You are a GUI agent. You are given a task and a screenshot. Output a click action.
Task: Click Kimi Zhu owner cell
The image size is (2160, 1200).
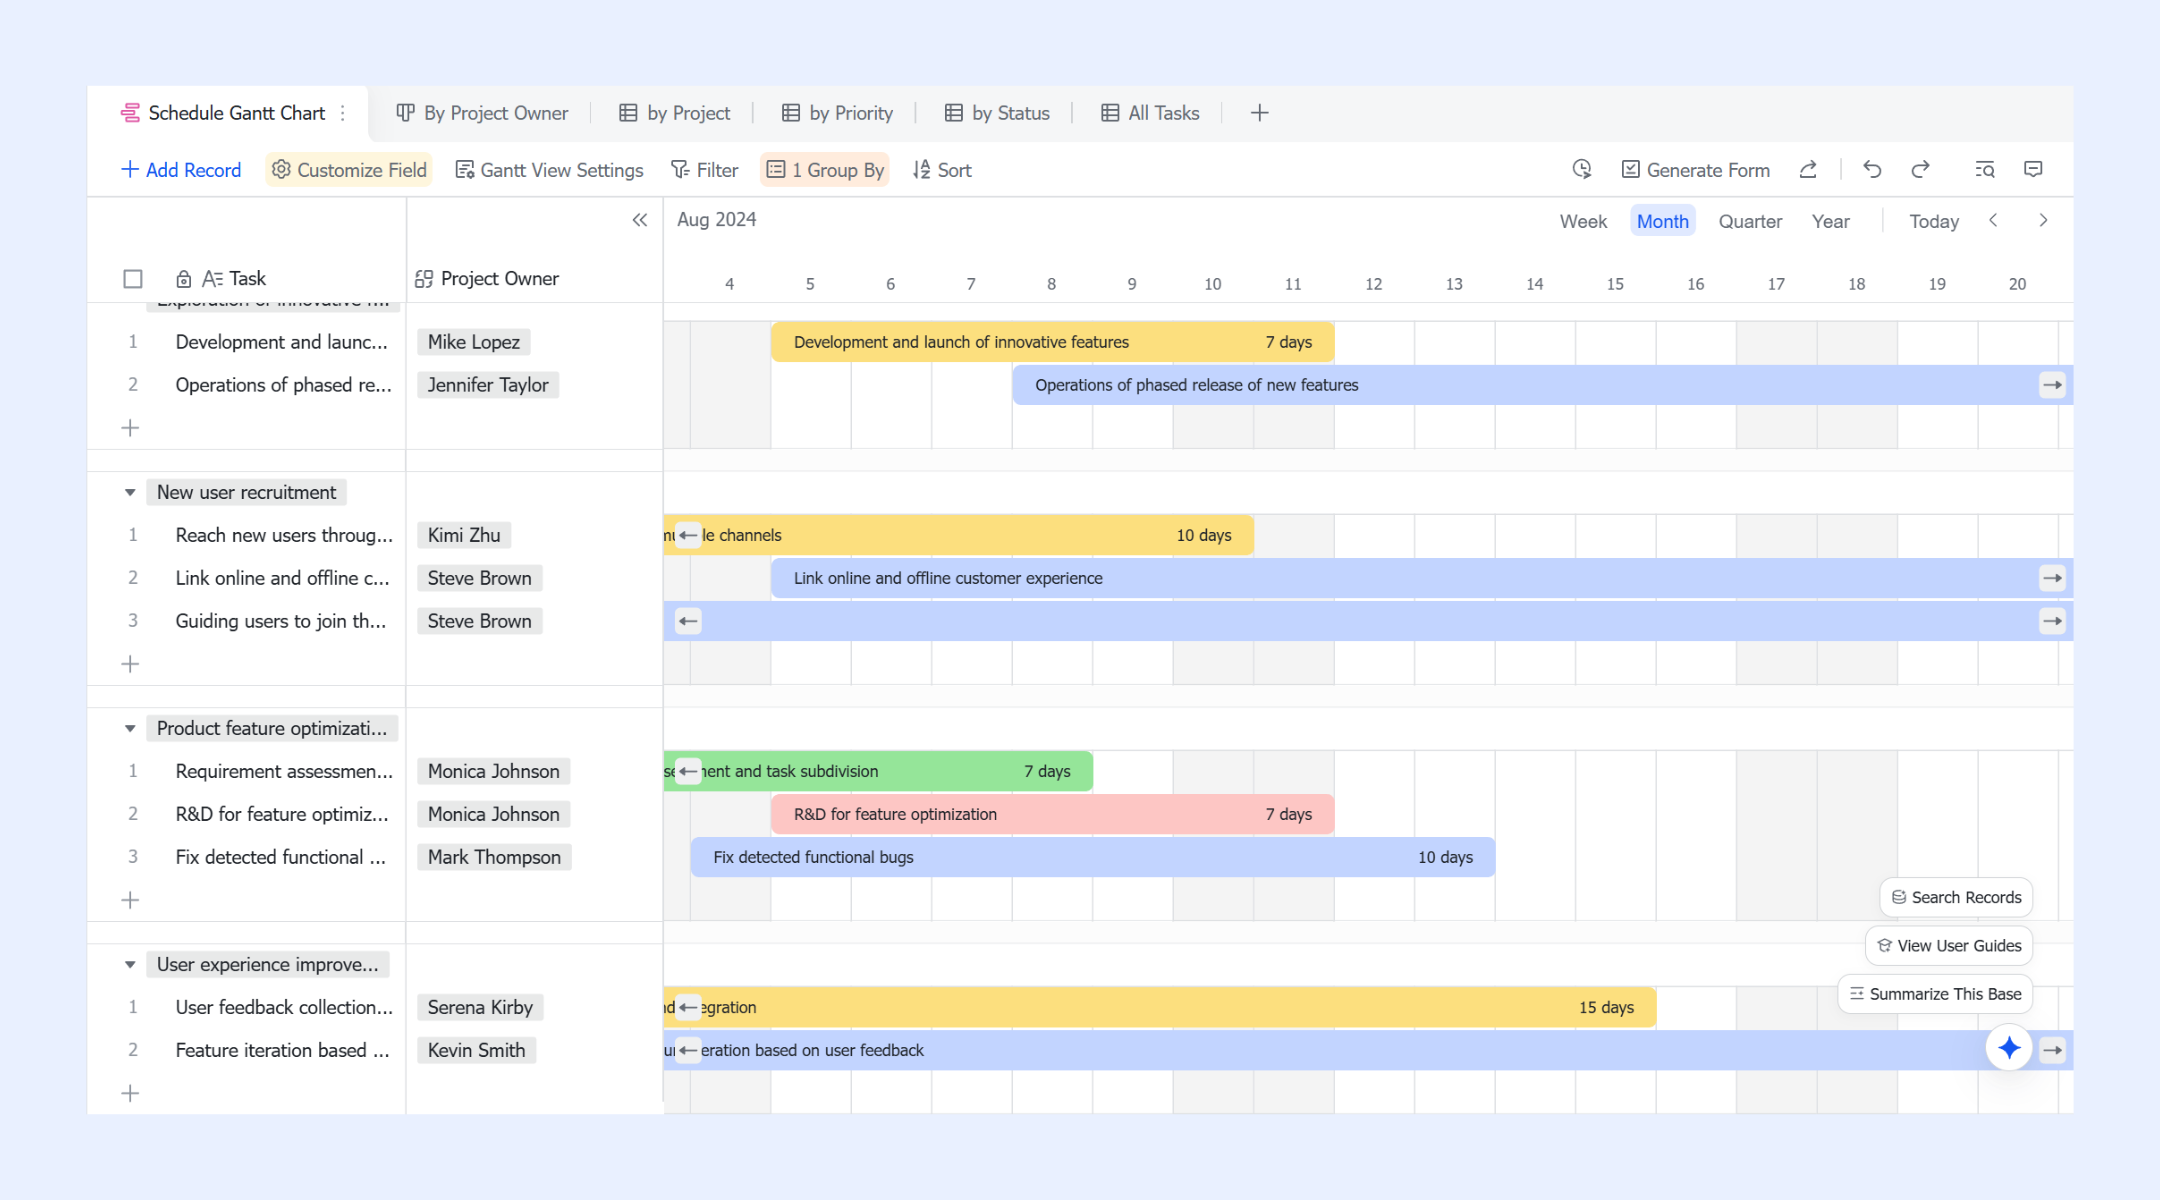pos(464,535)
